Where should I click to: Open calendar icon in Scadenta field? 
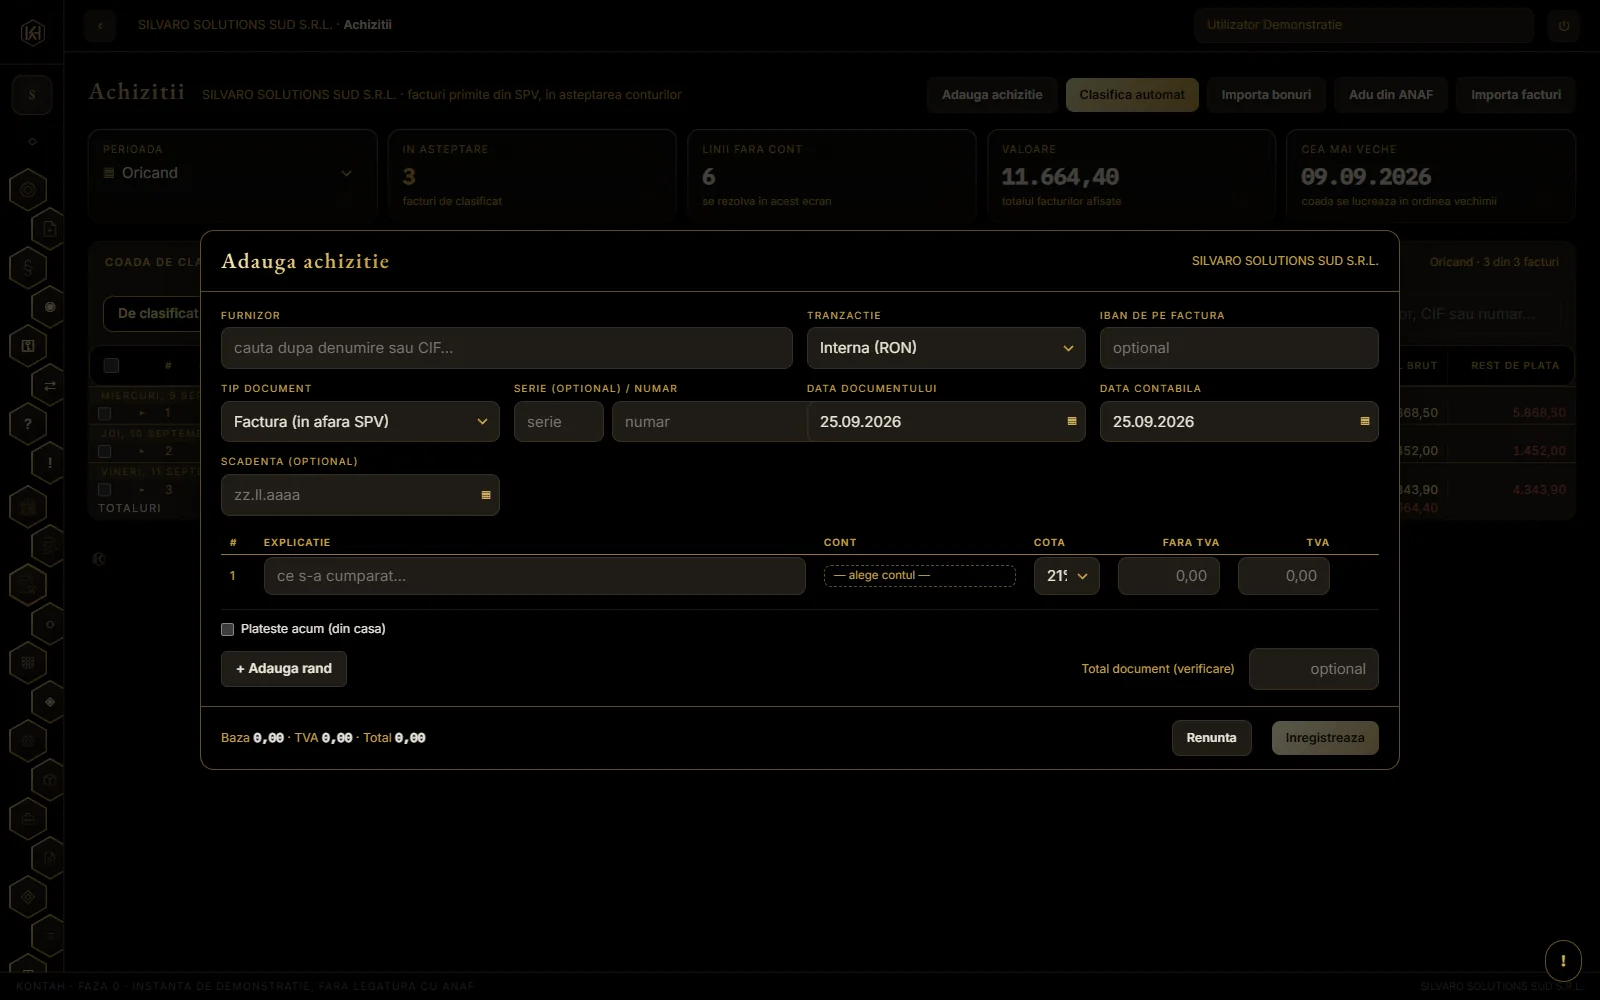click(486, 495)
